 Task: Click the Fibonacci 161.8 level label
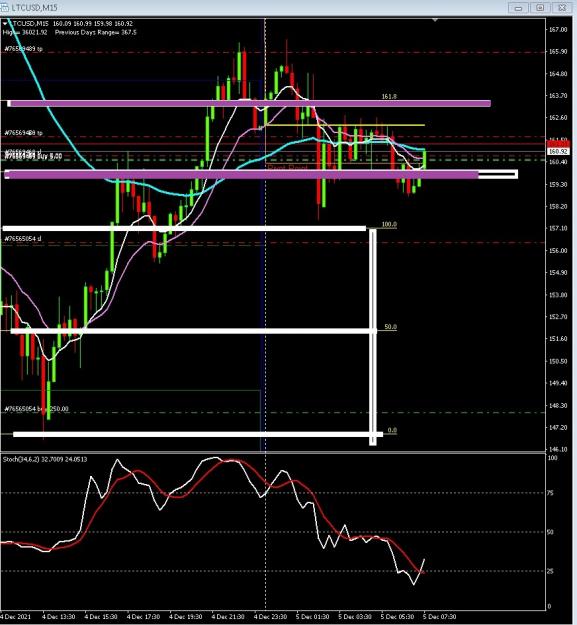(389, 96)
